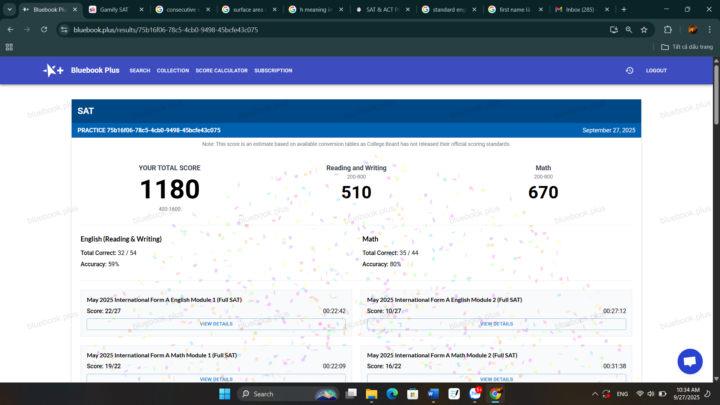Viewport: 720px width, 405px height.
Task: Open the Chrome profile avatar
Action: 693,30
